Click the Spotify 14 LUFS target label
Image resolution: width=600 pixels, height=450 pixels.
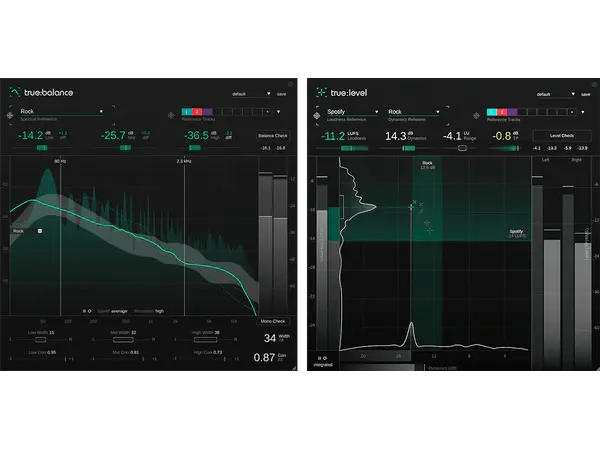pos(517,233)
